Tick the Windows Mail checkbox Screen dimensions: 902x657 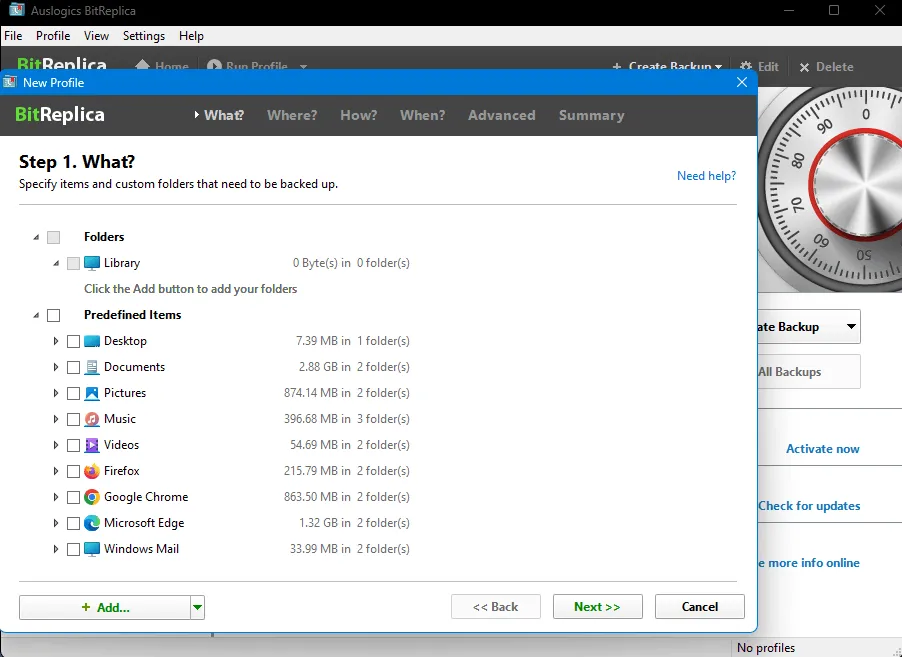[x=73, y=549]
